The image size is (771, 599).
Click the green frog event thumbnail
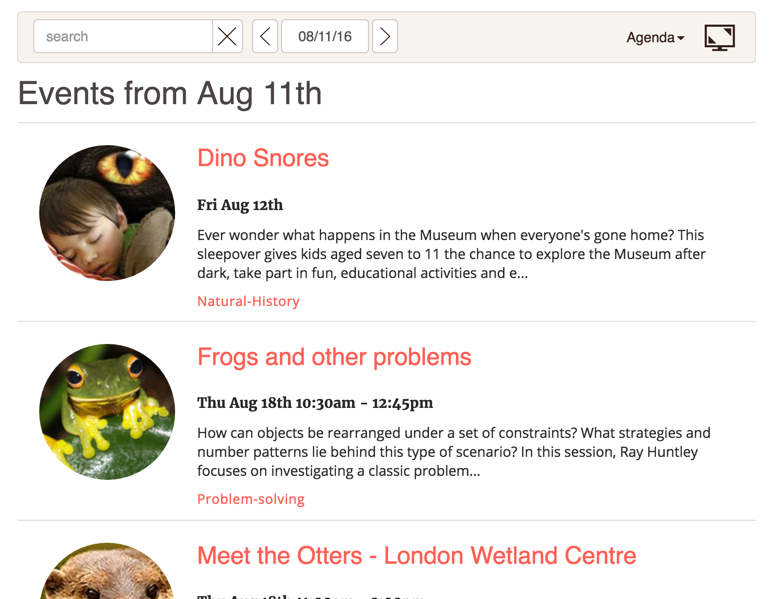tap(107, 412)
